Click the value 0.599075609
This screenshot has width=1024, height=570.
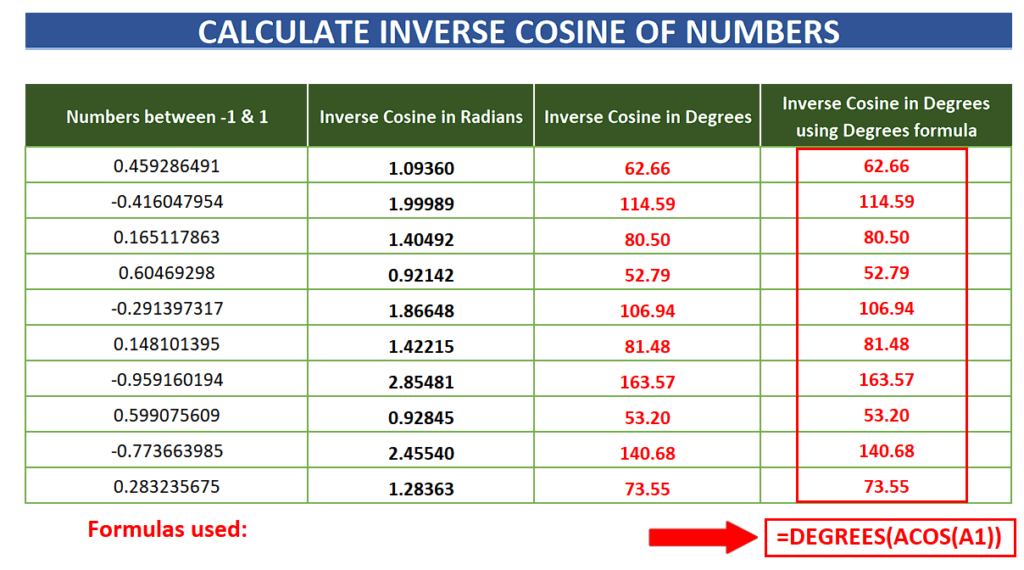click(167, 415)
